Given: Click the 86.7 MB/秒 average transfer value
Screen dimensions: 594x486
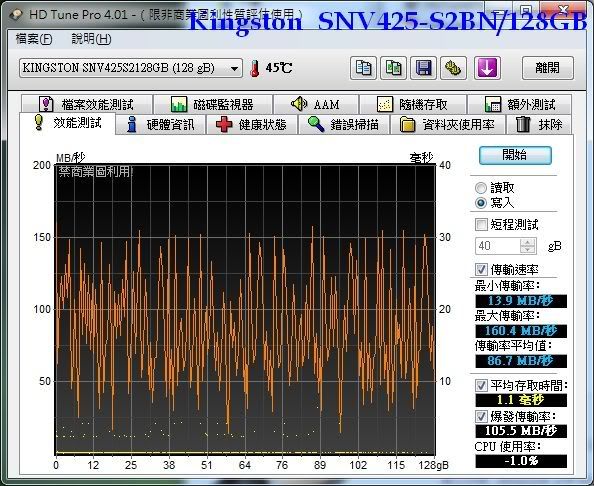Looking at the screenshot, I should pyautogui.click(x=521, y=361).
